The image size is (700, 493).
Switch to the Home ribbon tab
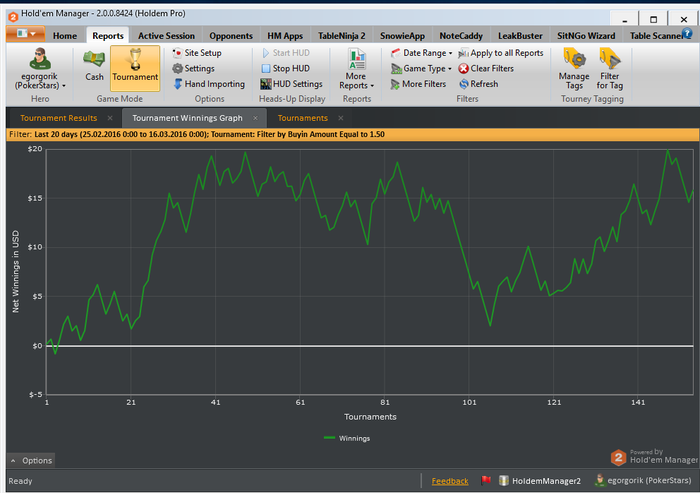tap(65, 36)
